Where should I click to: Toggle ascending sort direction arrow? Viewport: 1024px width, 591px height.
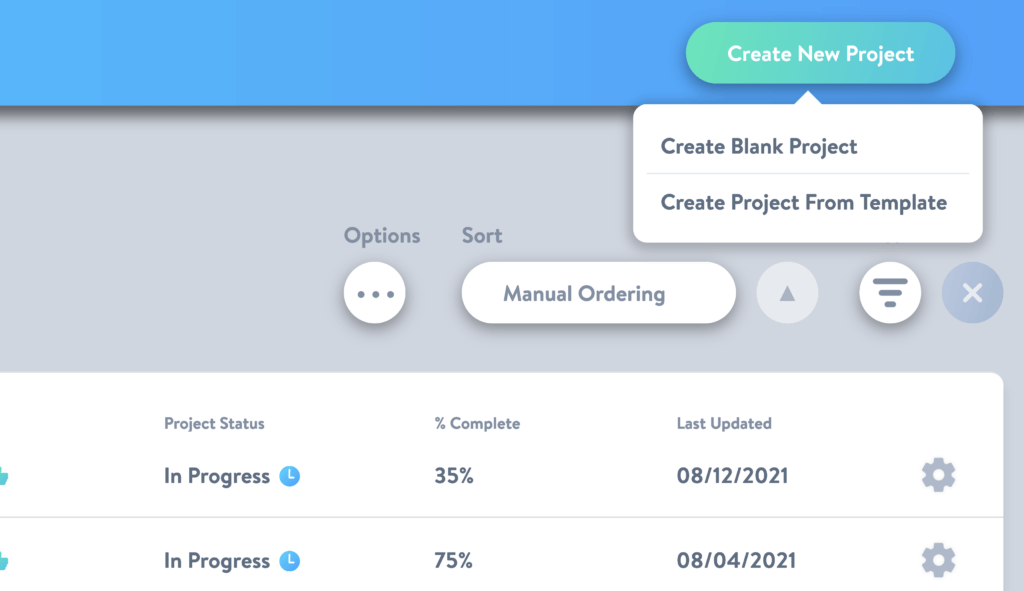pos(787,293)
